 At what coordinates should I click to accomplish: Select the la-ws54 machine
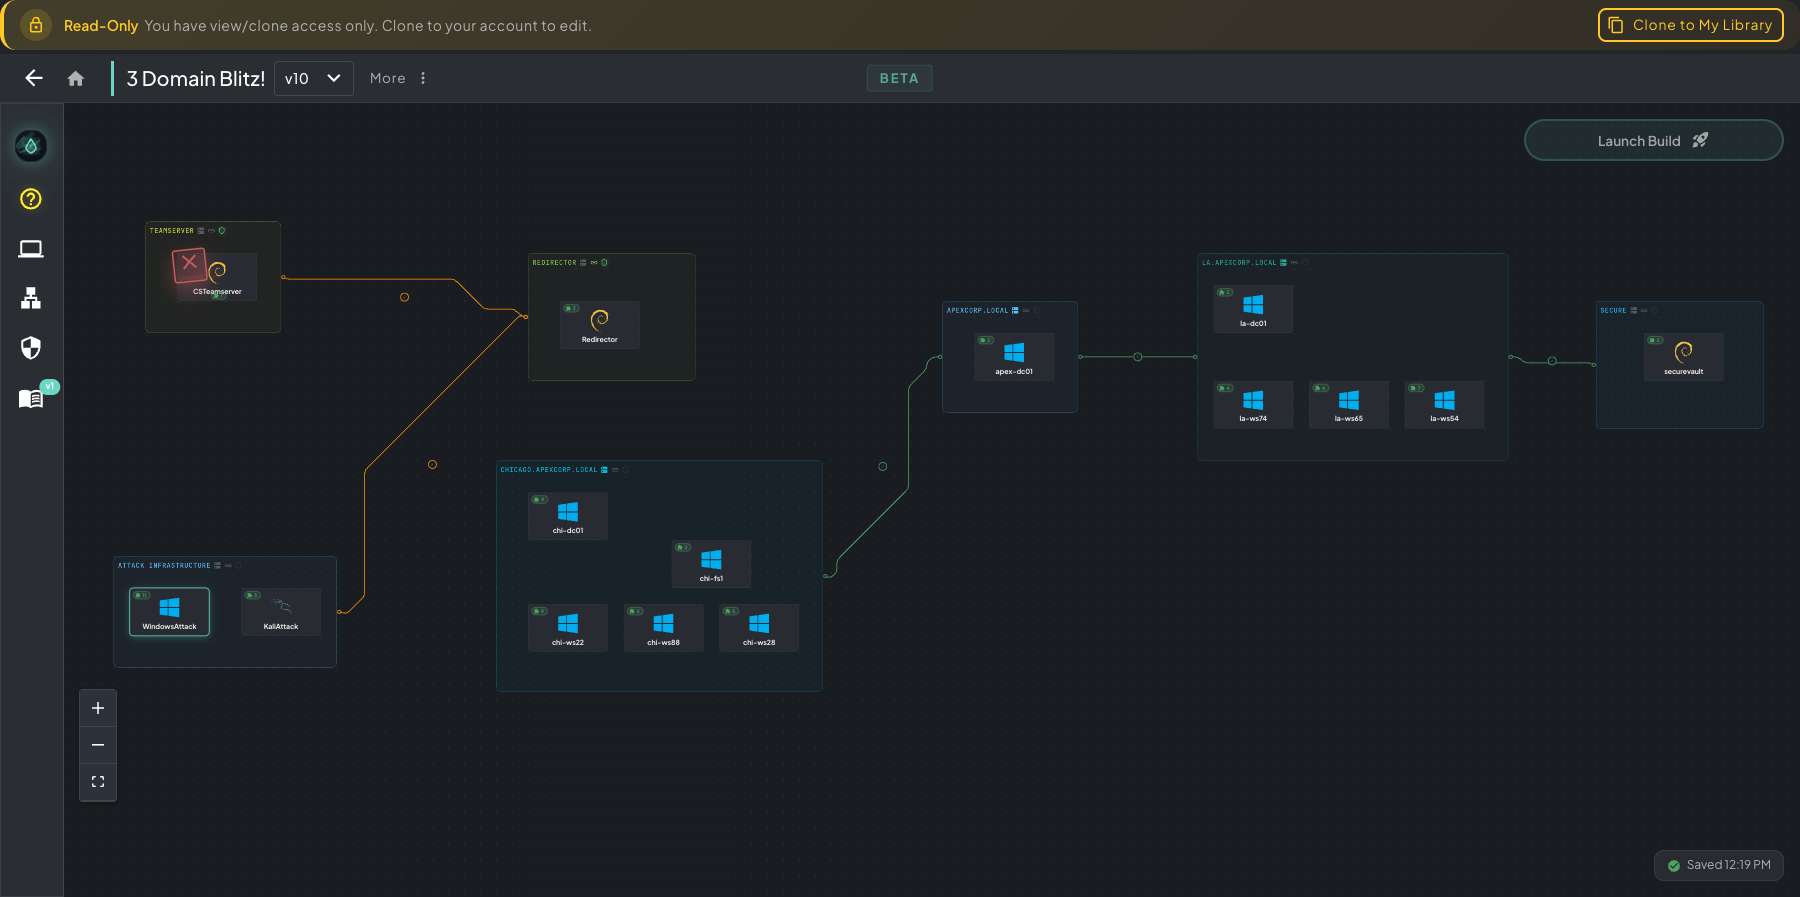pos(1444,405)
